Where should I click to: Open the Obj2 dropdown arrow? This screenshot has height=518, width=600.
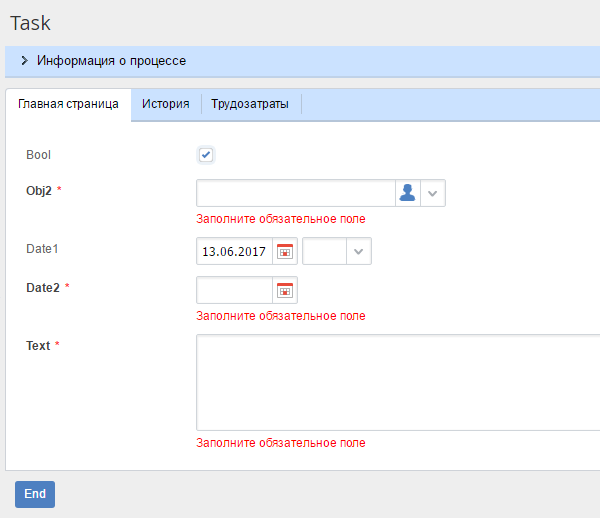pos(433,193)
